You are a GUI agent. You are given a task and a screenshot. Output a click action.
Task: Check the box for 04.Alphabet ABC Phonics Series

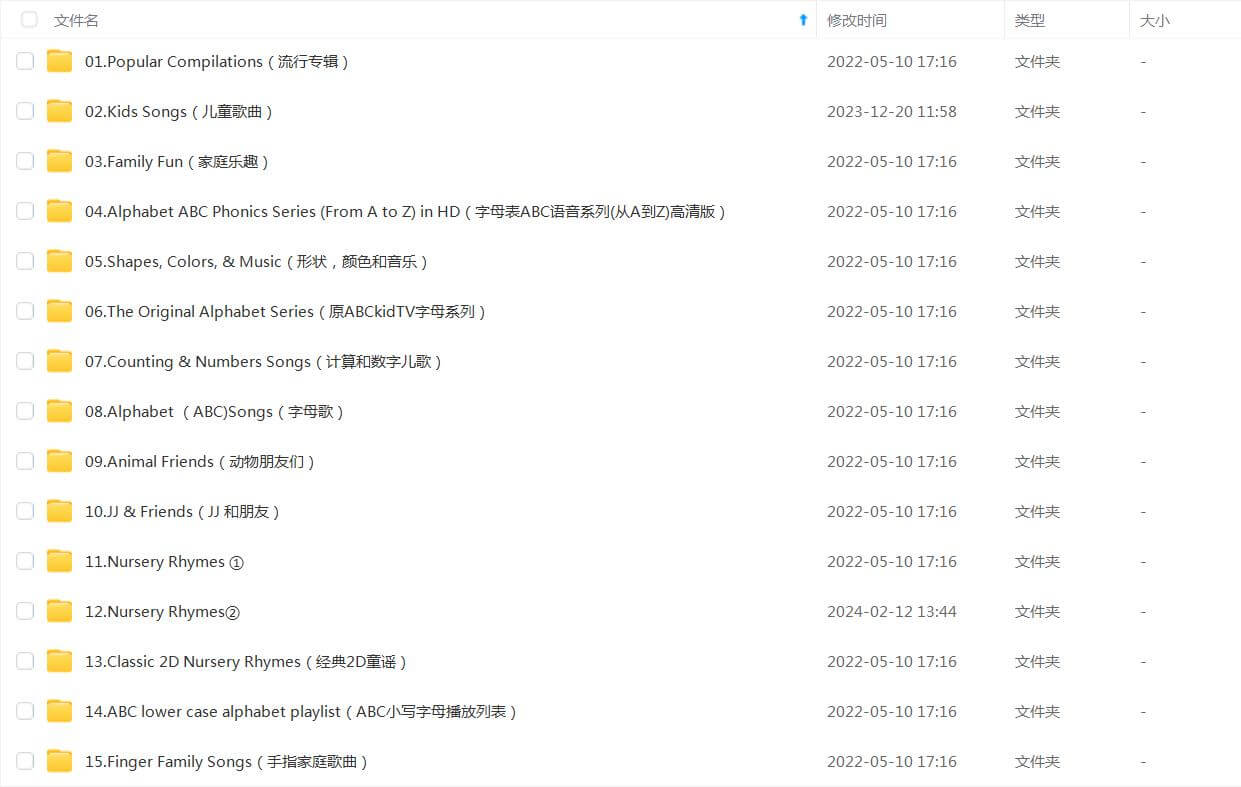[x=25, y=211]
